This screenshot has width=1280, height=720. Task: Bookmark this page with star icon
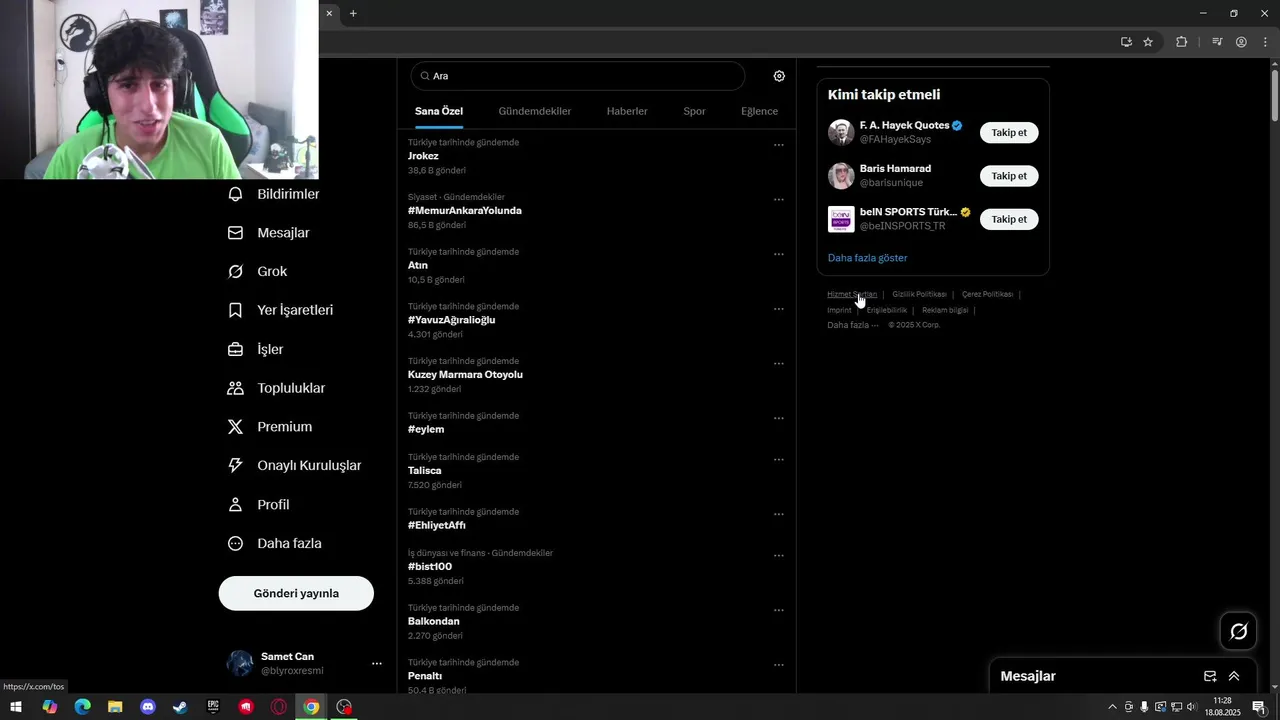click(x=1148, y=42)
